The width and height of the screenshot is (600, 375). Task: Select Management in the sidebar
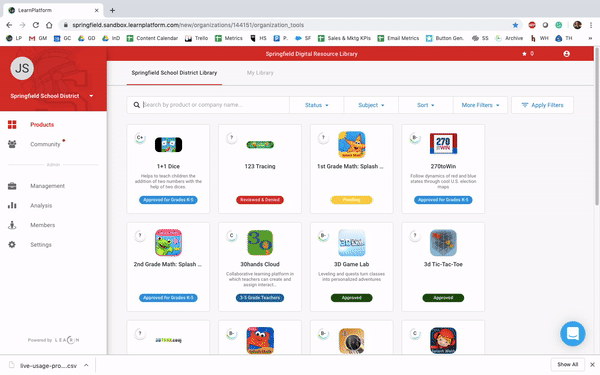(x=47, y=186)
